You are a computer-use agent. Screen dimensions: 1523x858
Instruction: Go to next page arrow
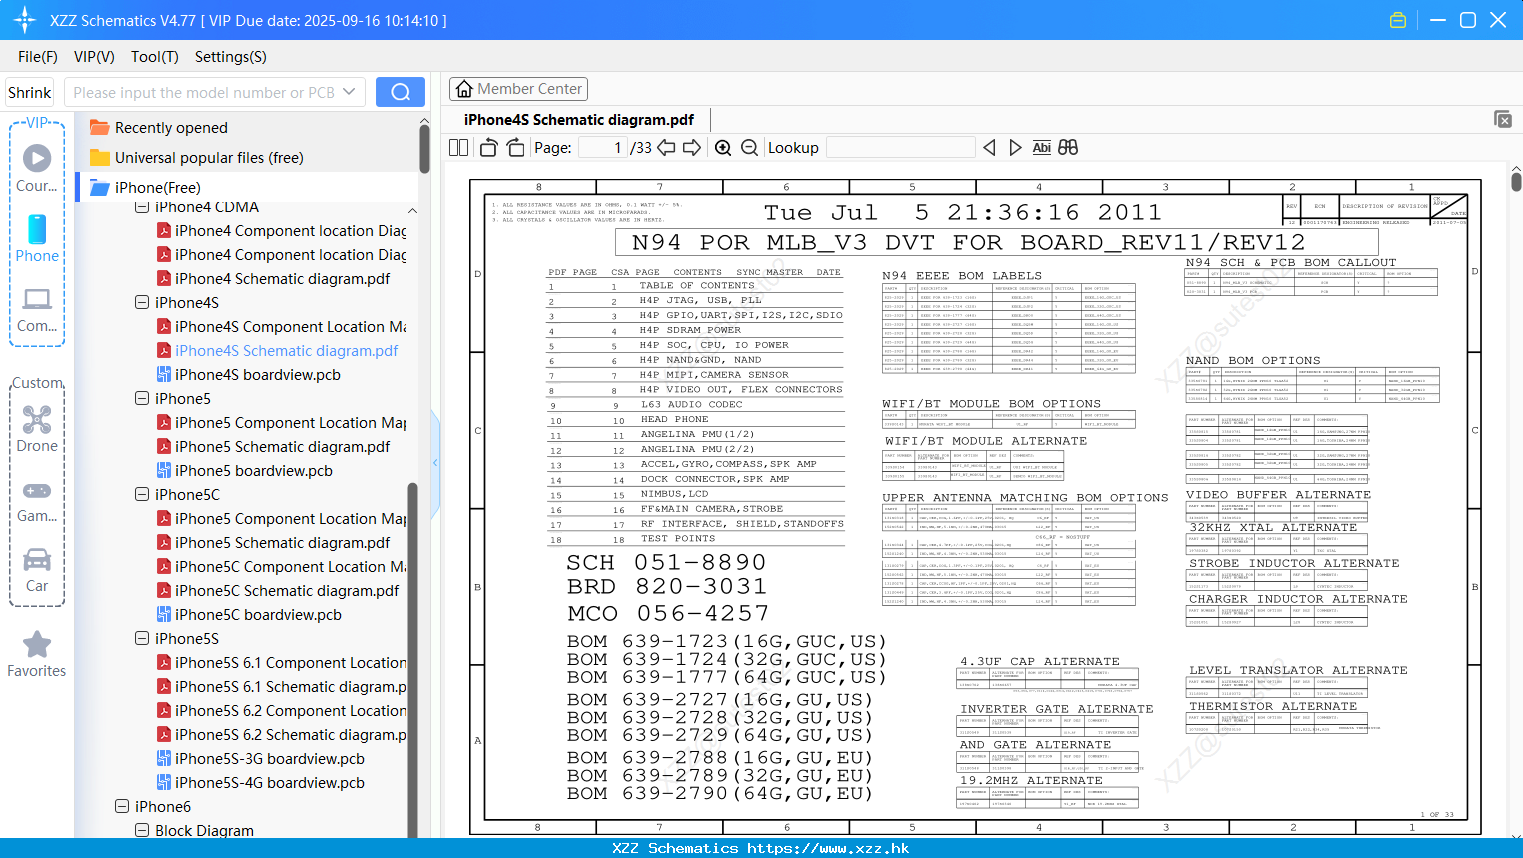(692, 148)
